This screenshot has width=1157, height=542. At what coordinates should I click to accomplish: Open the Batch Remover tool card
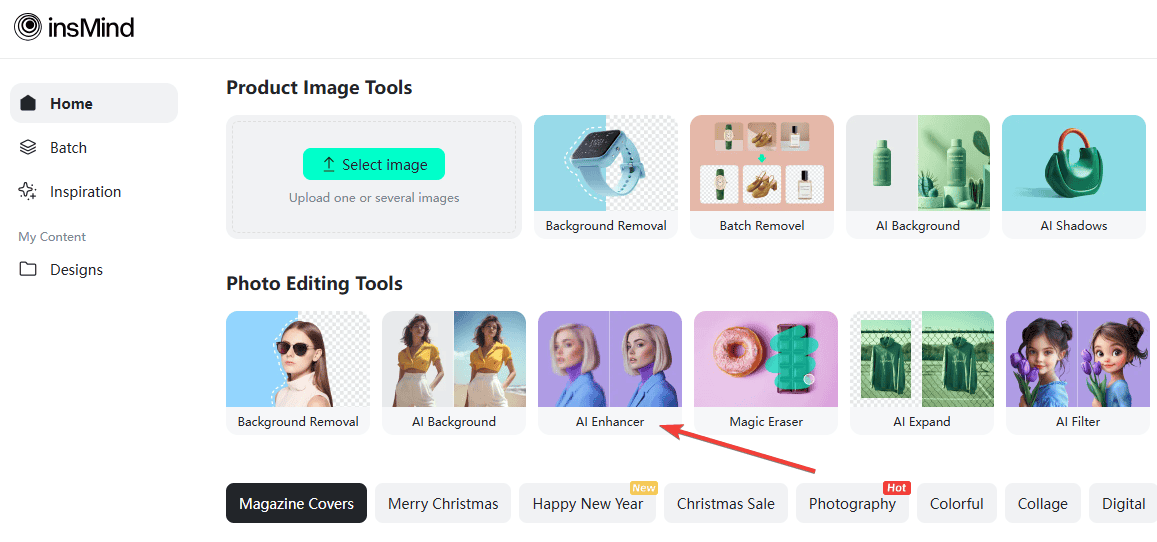[x=761, y=177]
